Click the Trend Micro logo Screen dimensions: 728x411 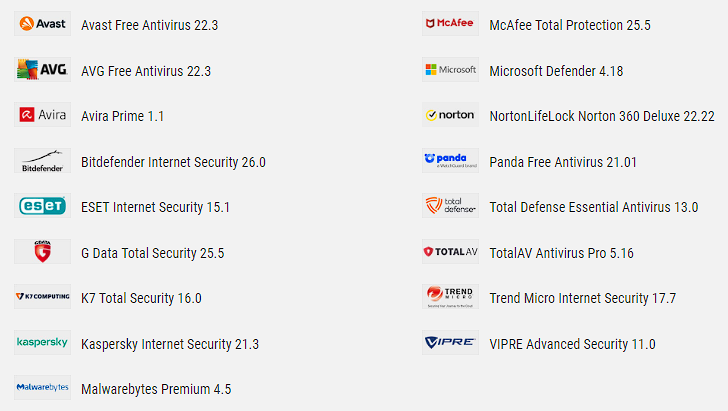pos(450,297)
